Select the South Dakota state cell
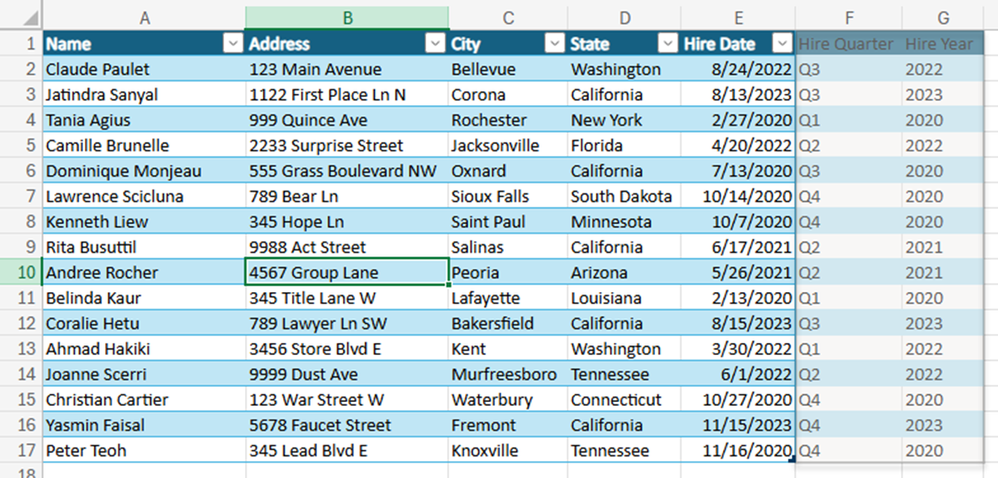998x478 pixels. coord(624,196)
